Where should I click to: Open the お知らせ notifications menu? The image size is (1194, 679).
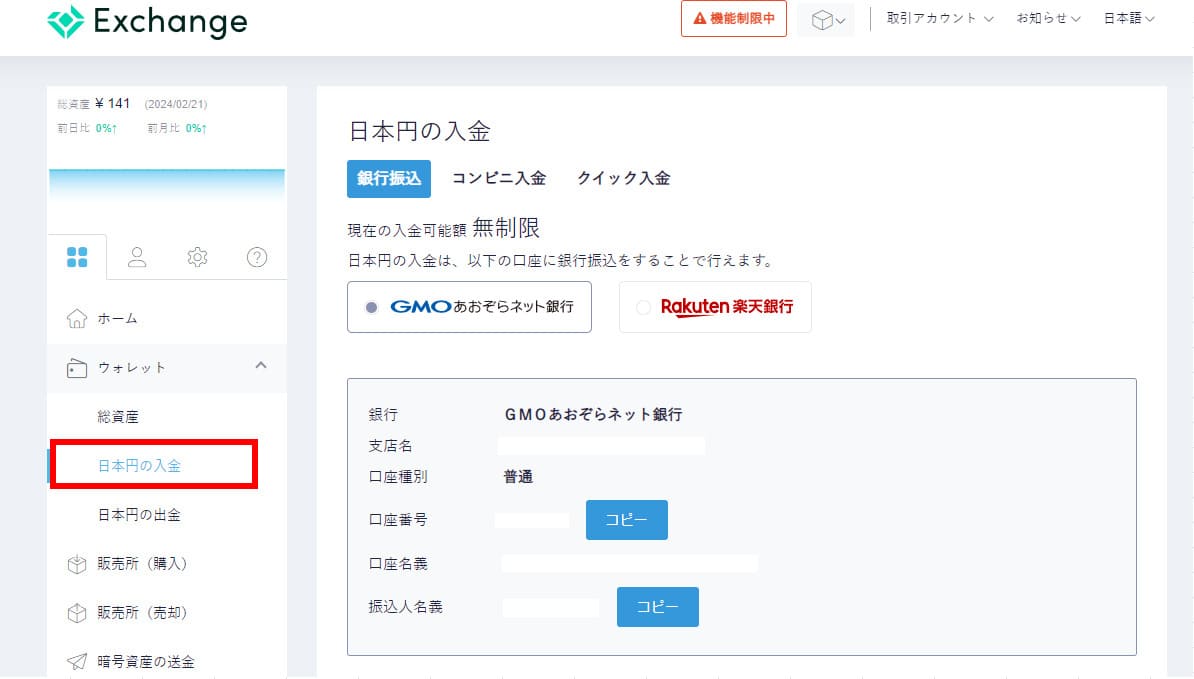point(1047,18)
